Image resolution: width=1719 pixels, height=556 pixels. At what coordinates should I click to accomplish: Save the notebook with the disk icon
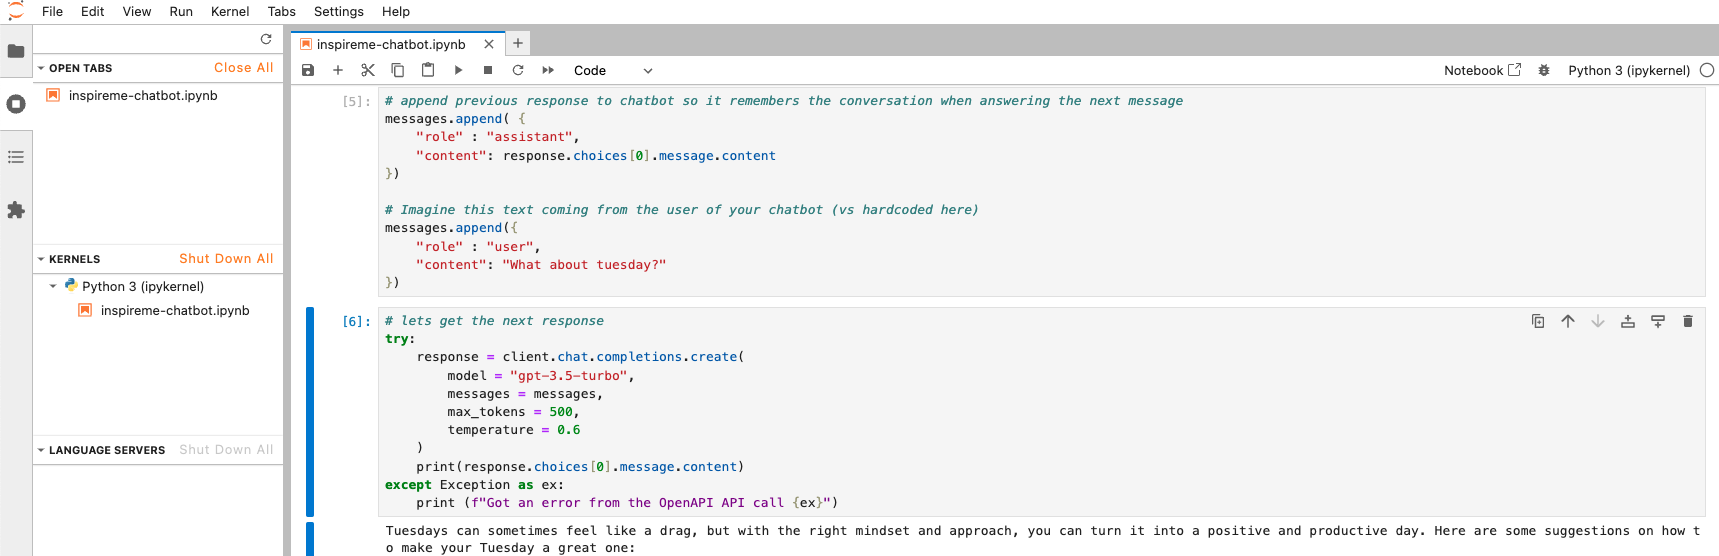point(308,70)
